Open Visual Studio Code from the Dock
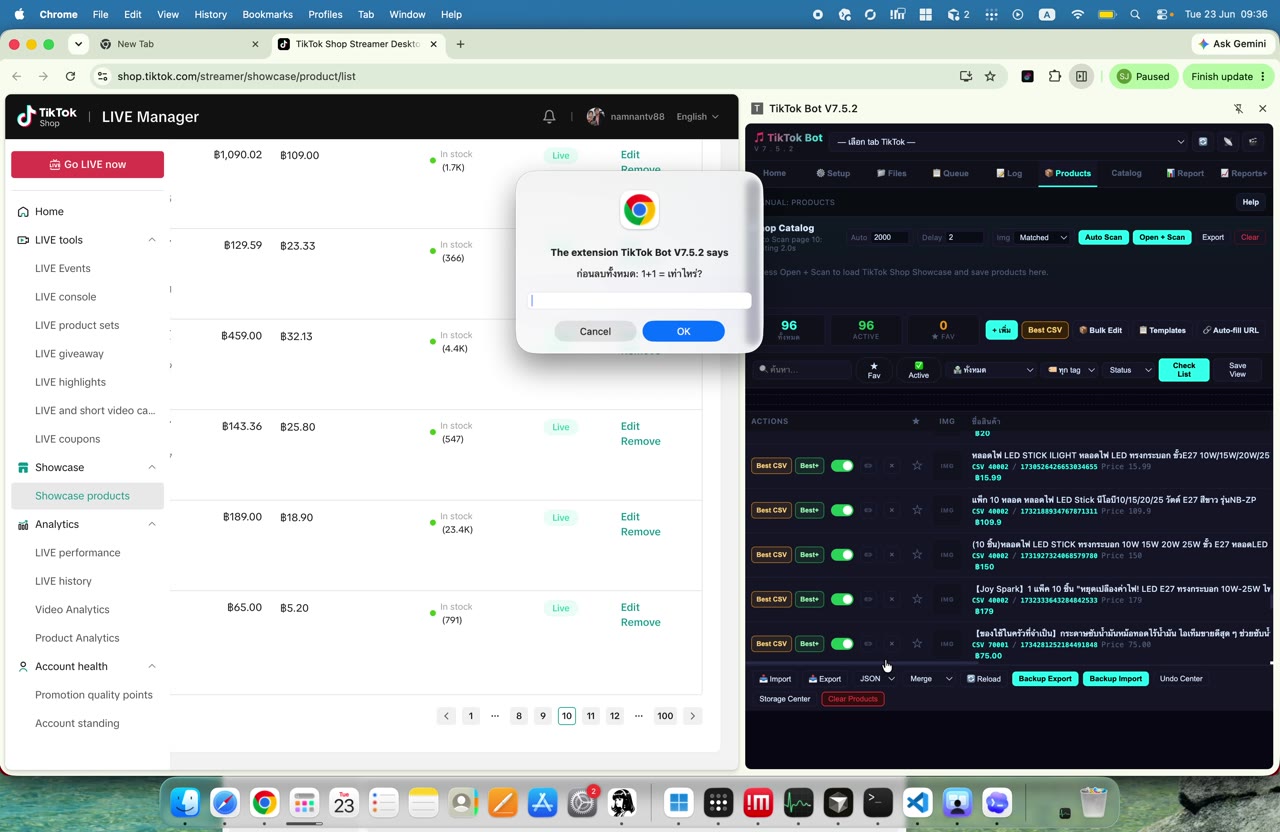Screen dimensions: 1280x832 [x=918, y=802]
